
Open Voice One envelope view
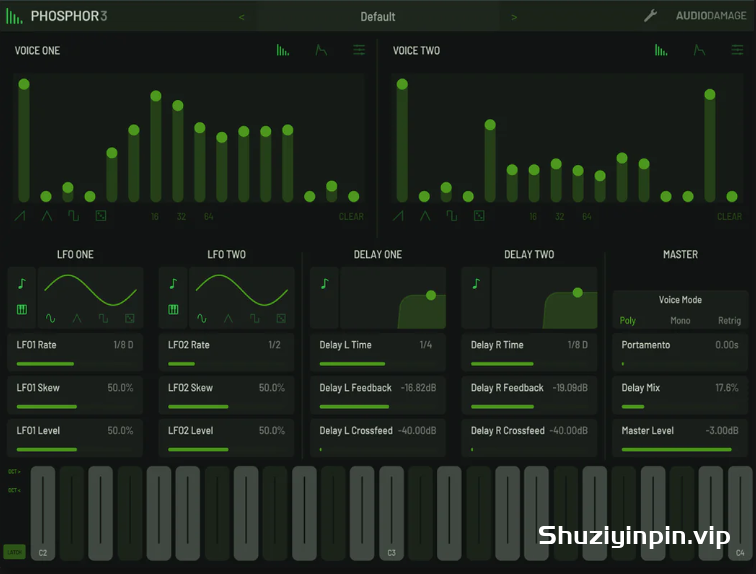click(x=321, y=50)
